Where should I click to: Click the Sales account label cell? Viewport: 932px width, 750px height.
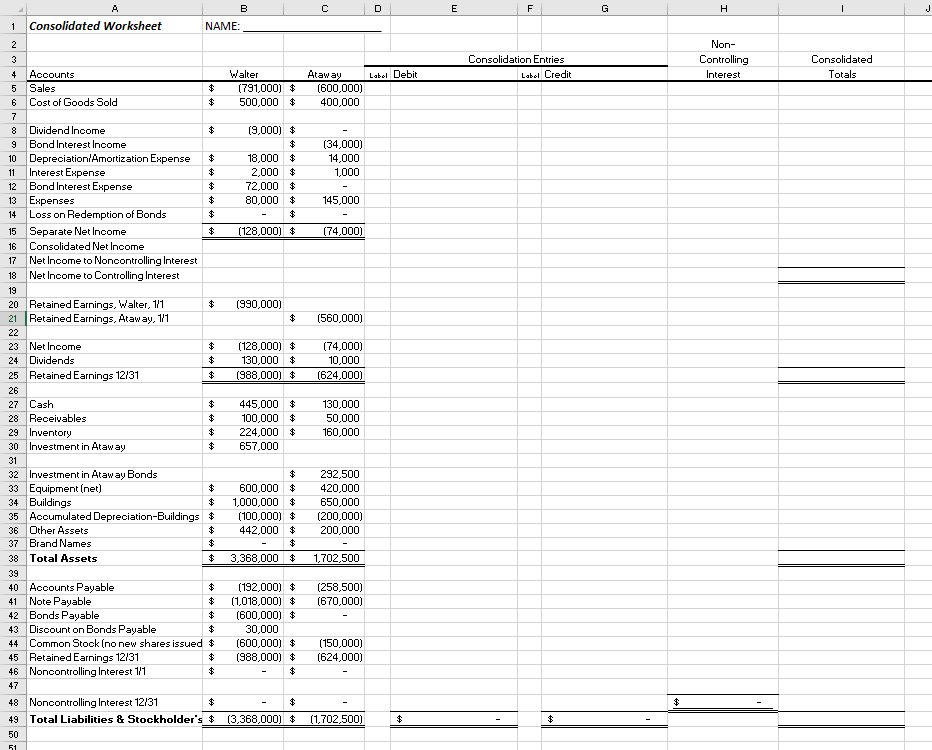(115, 88)
